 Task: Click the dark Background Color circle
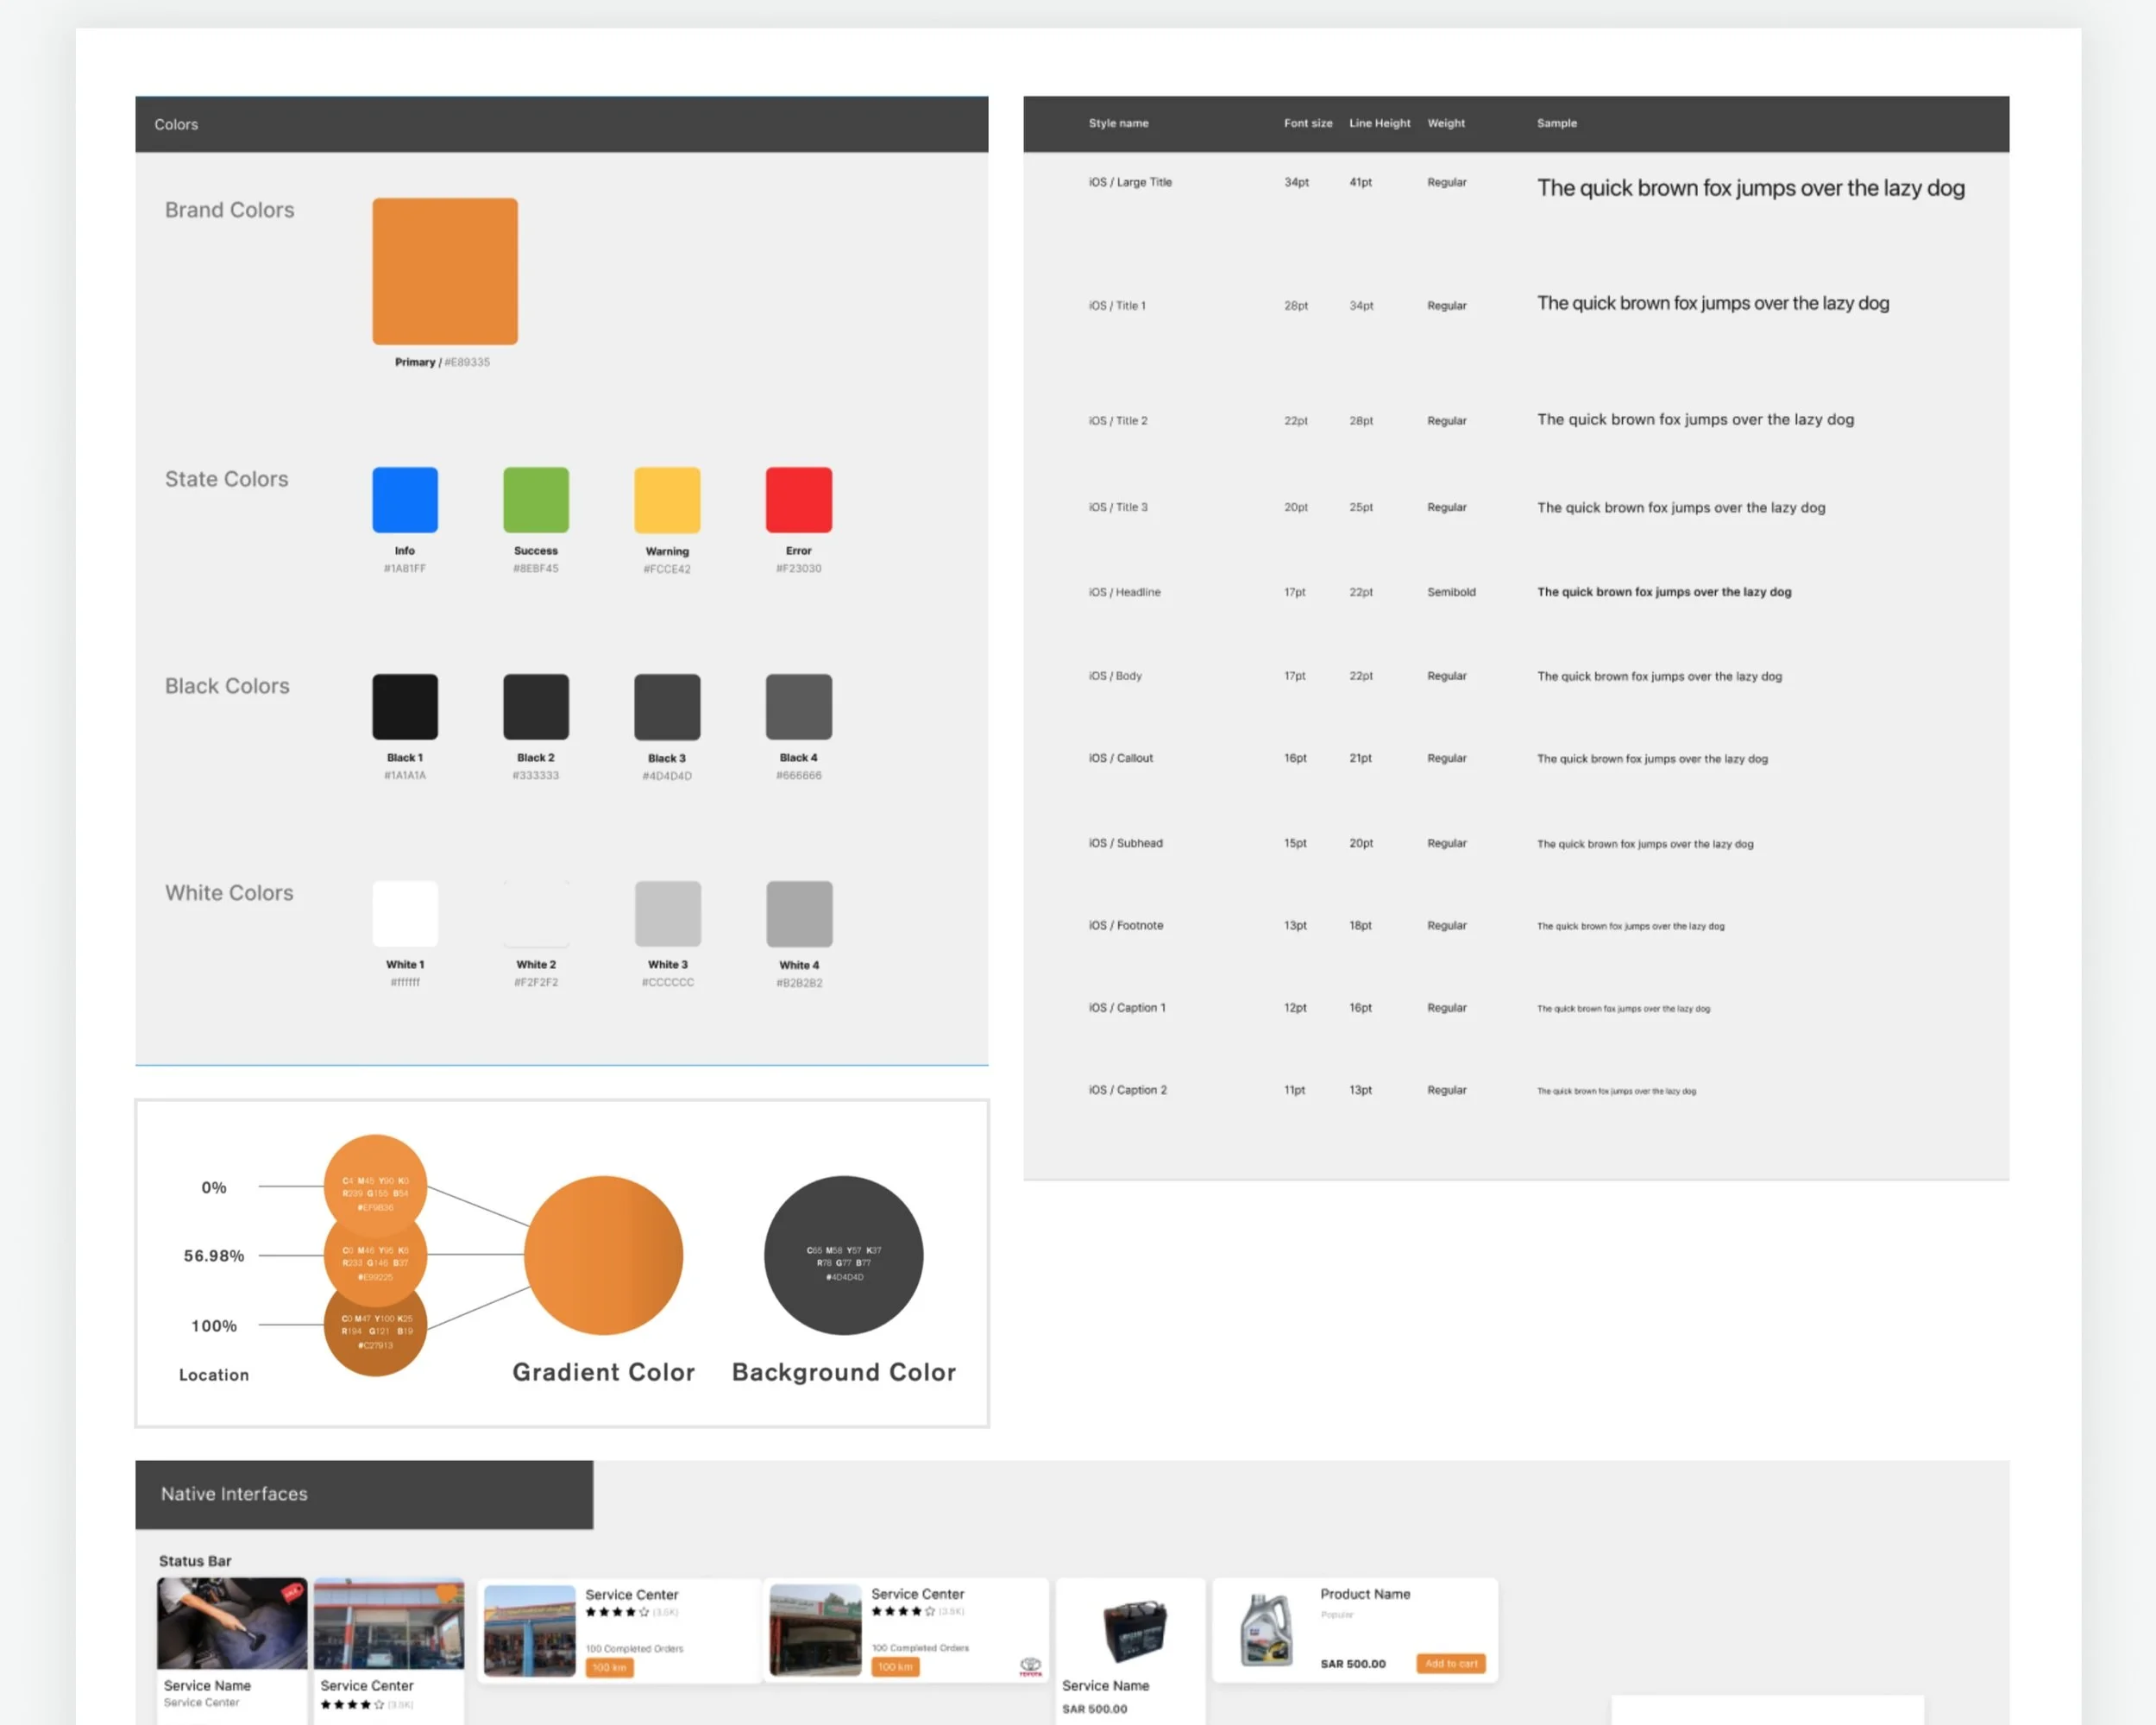click(843, 1255)
